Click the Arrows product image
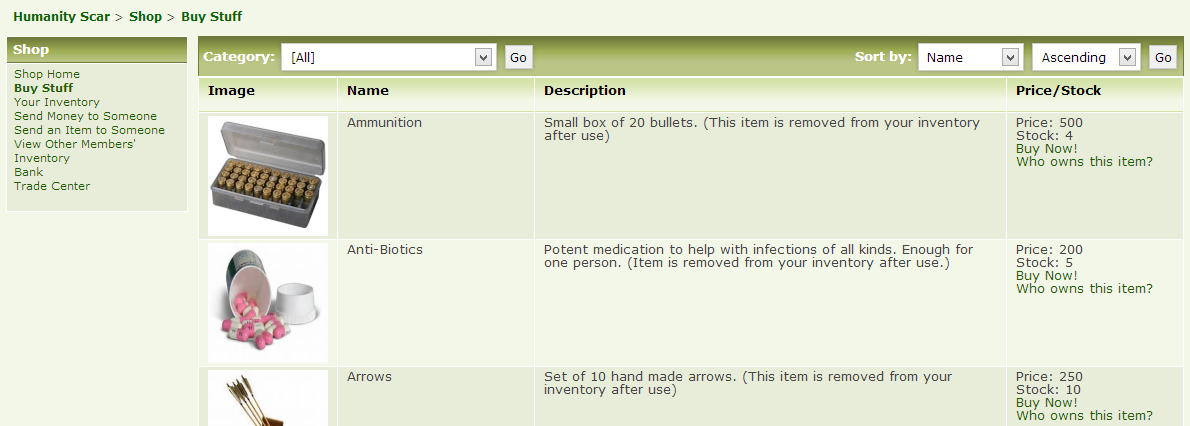 click(267, 397)
